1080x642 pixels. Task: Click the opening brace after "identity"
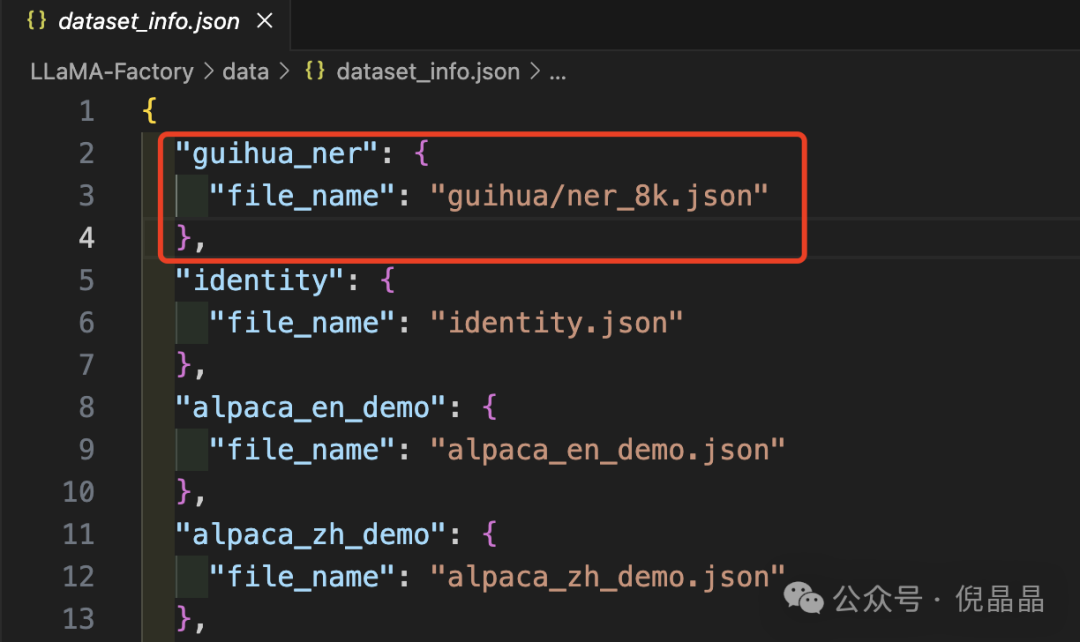388,280
